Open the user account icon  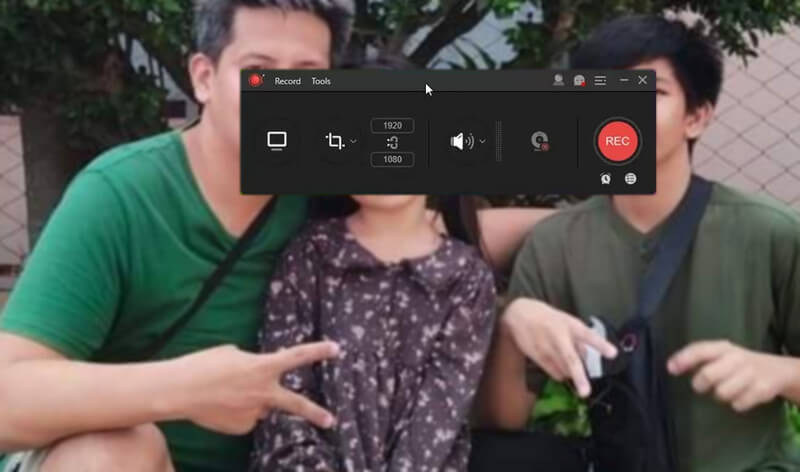559,80
